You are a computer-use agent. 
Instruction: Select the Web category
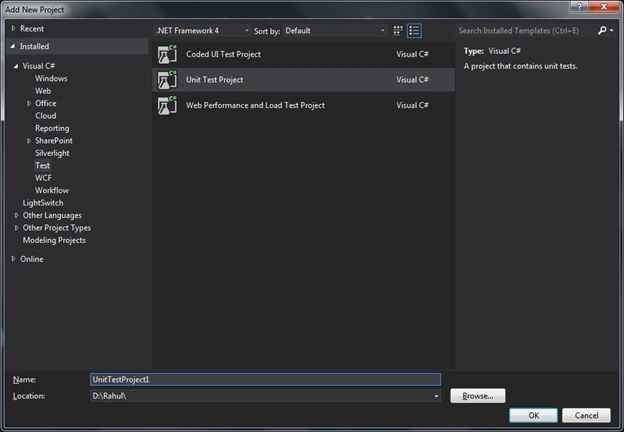tap(43, 91)
